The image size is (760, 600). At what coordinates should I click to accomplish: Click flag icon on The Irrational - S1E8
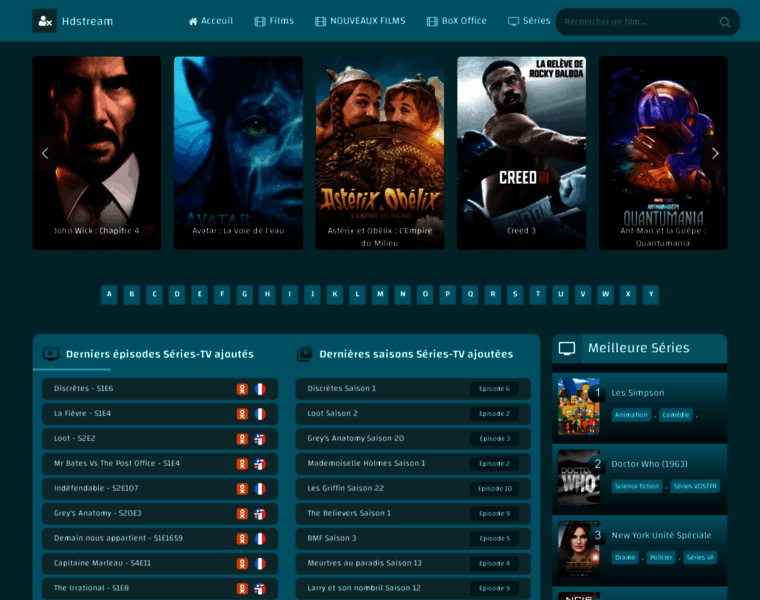click(x=260, y=588)
